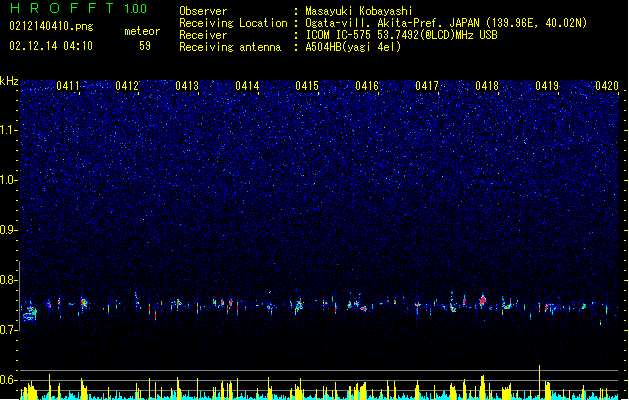The width and height of the screenshot is (629, 400).
Task: Click the strong red meteor echo near 0418
Action: 483,300
